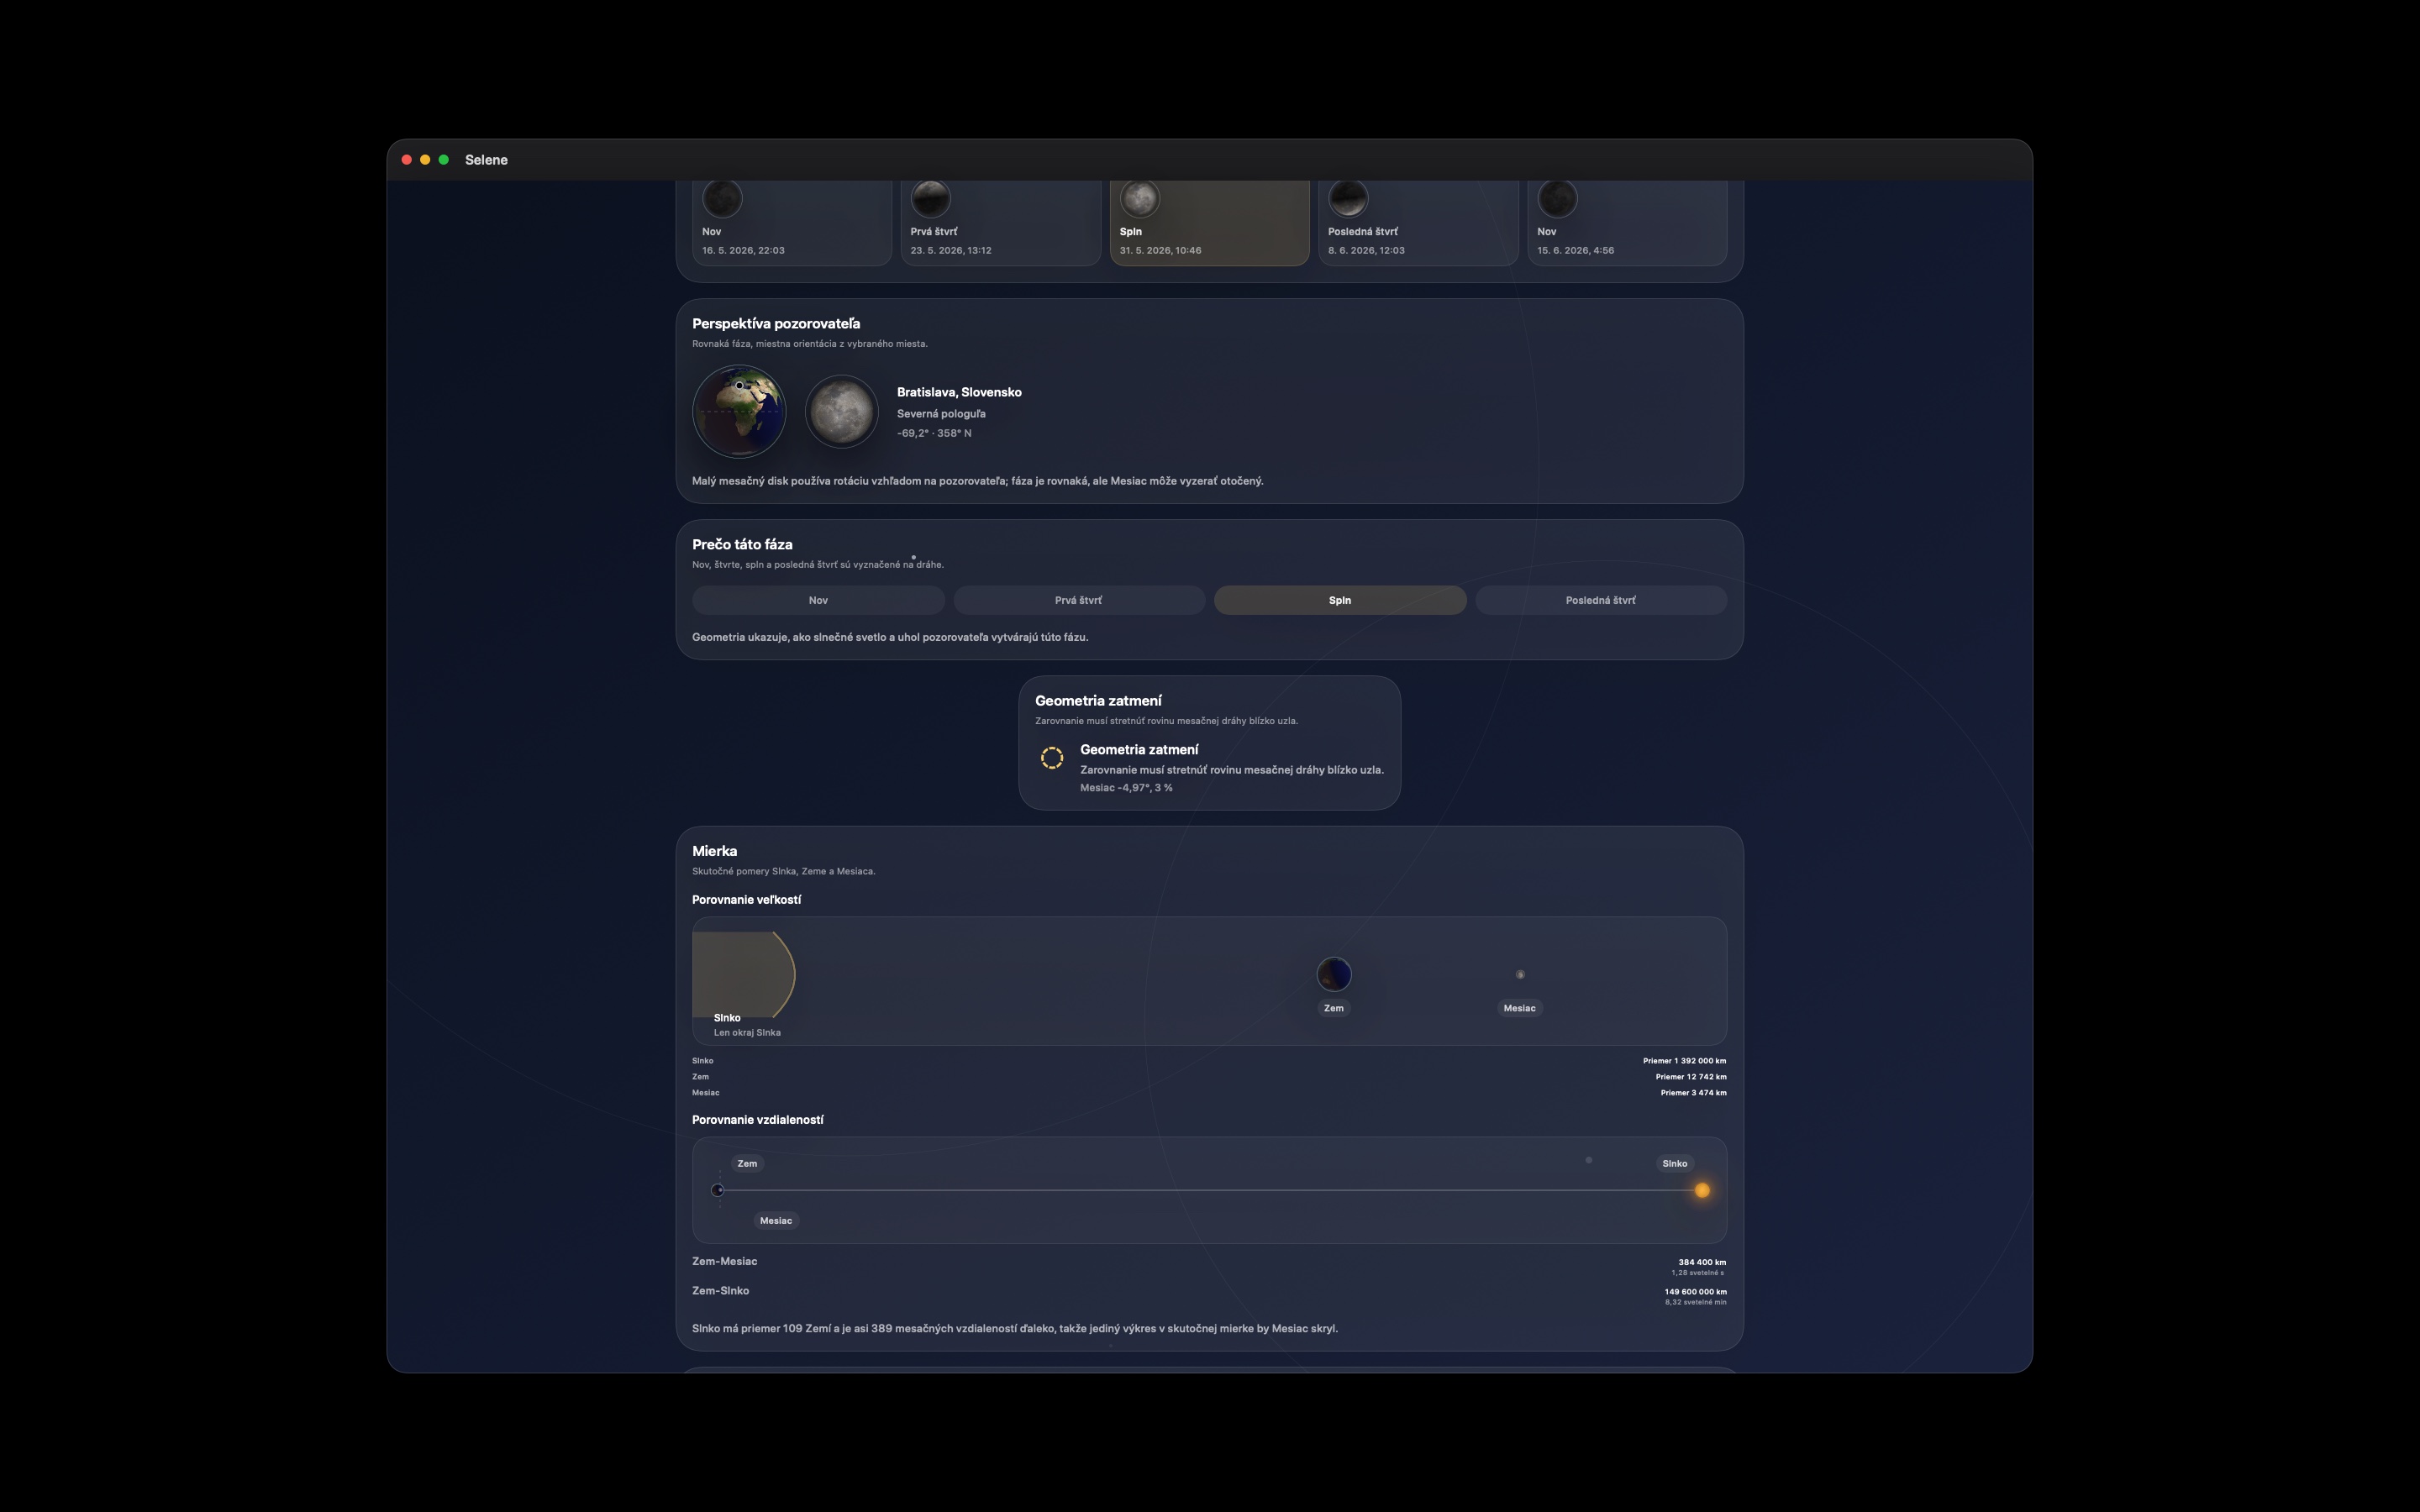Image resolution: width=2420 pixels, height=1512 pixels.
Task: Click the Zem planet icon in size comparison
Action: click(1334, 974)
